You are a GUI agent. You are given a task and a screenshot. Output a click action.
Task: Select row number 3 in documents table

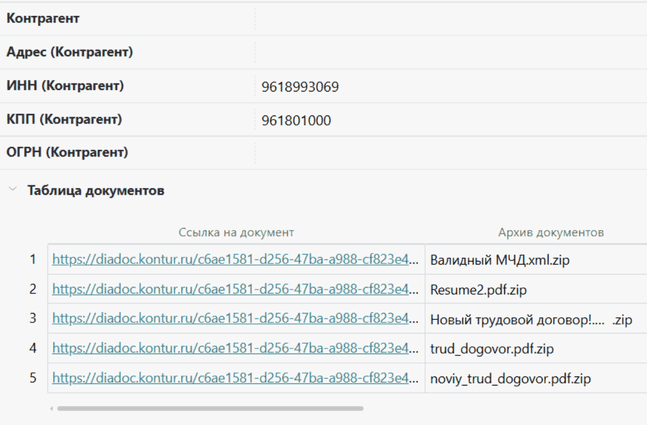coord(32,319)
